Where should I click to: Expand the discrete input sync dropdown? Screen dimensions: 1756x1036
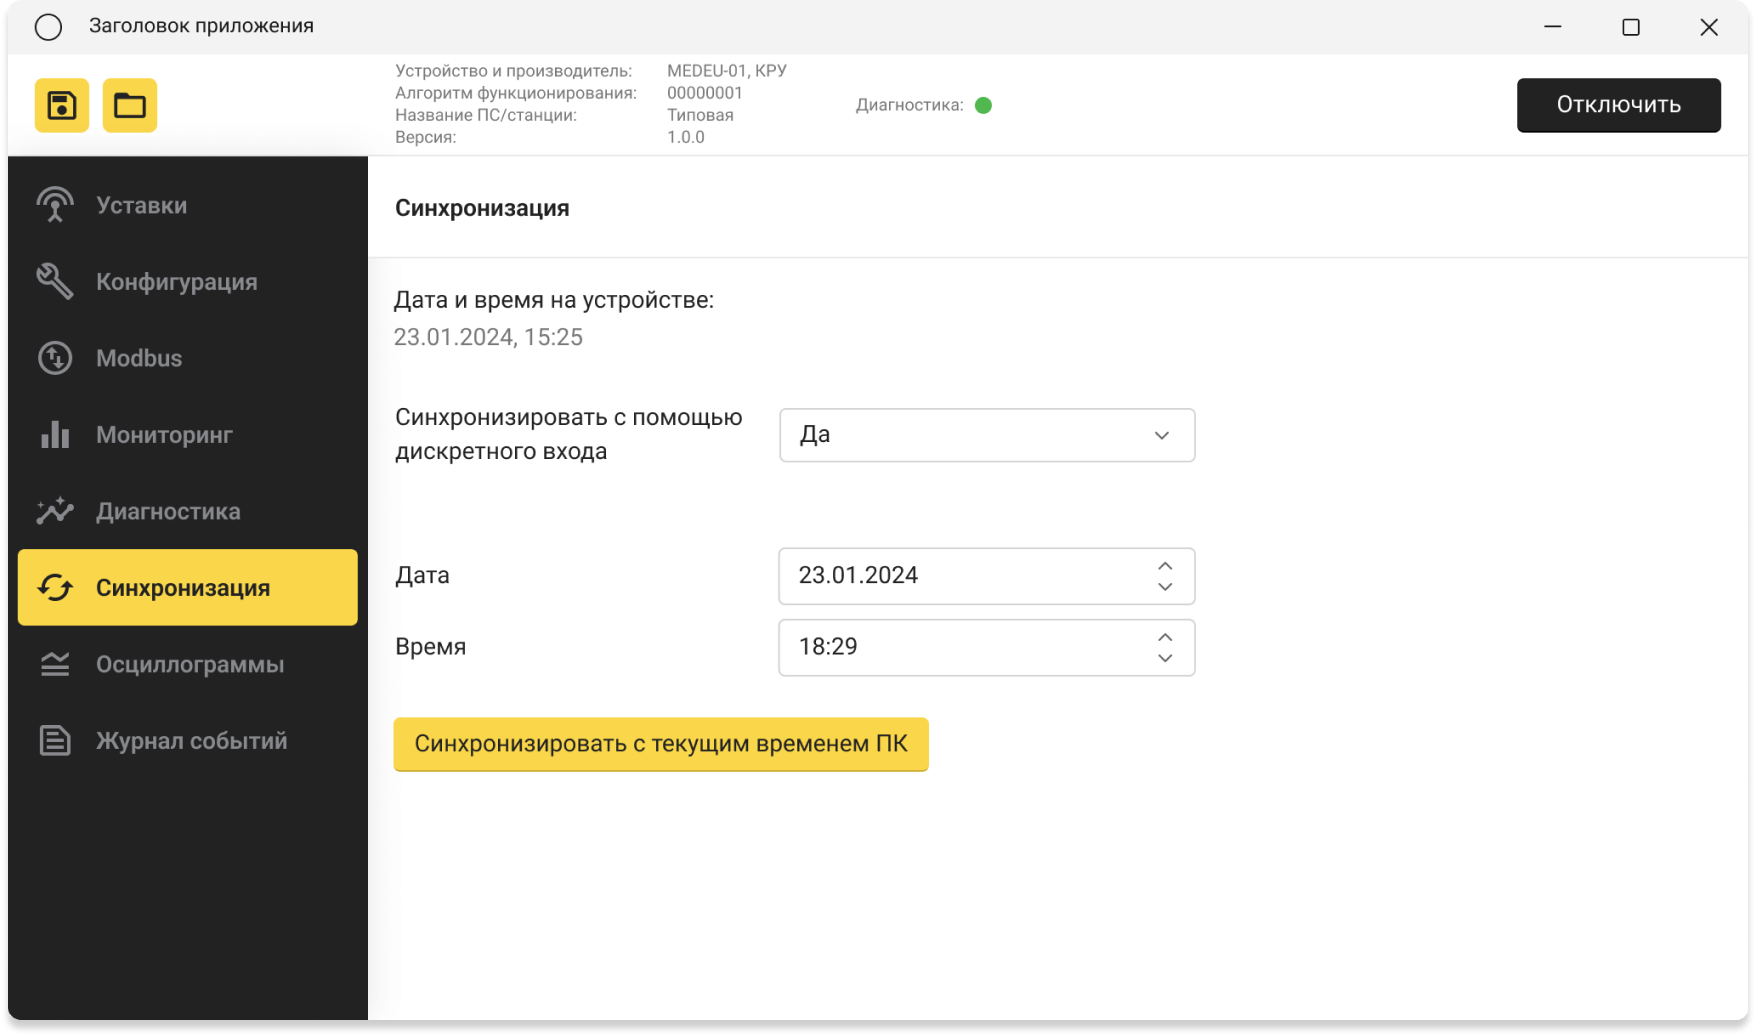[x=1161, y=435]
